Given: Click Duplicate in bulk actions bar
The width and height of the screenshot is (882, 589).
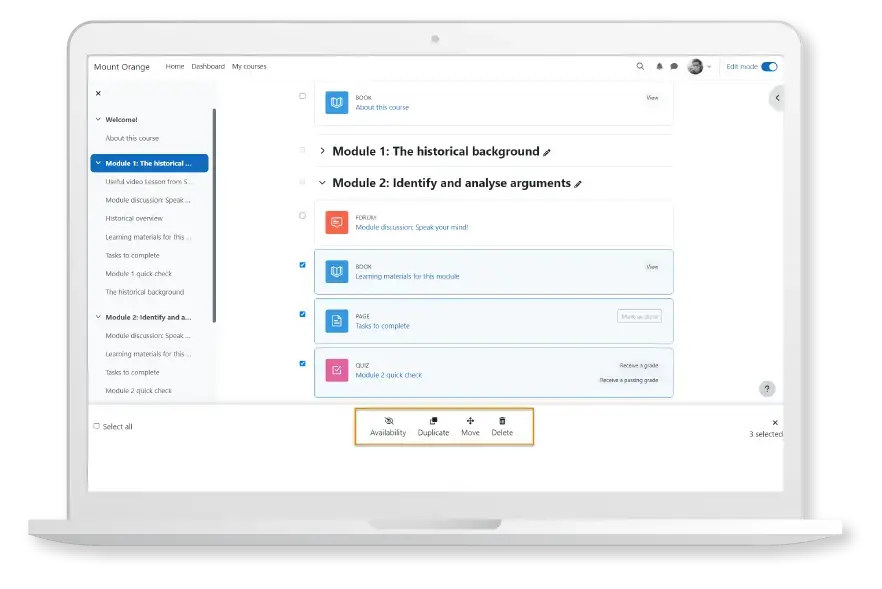Looking at the screenshot, I should pos(433,427).
